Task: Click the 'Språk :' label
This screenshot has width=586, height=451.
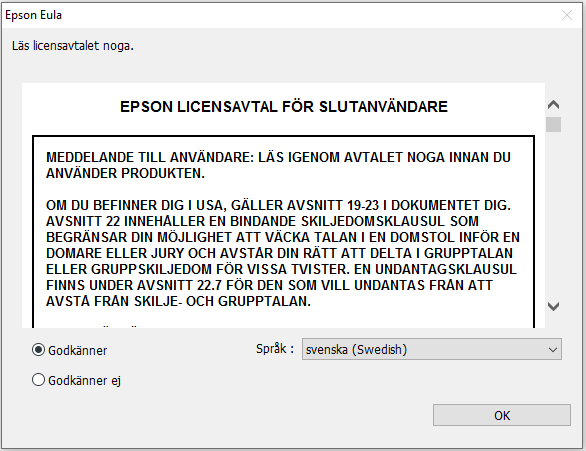Action: click(x=275, y=349)
